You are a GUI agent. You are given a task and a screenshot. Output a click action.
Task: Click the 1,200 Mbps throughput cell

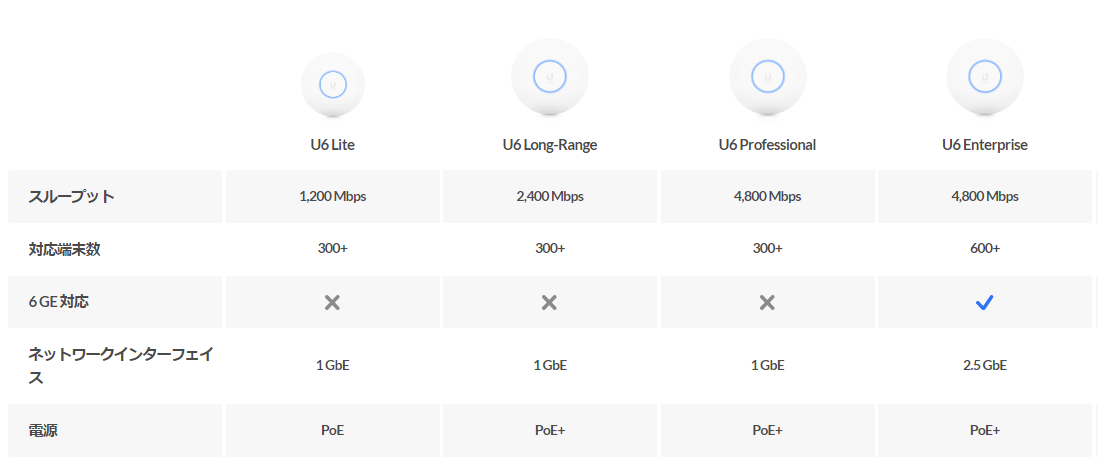(x=333, y=196)
